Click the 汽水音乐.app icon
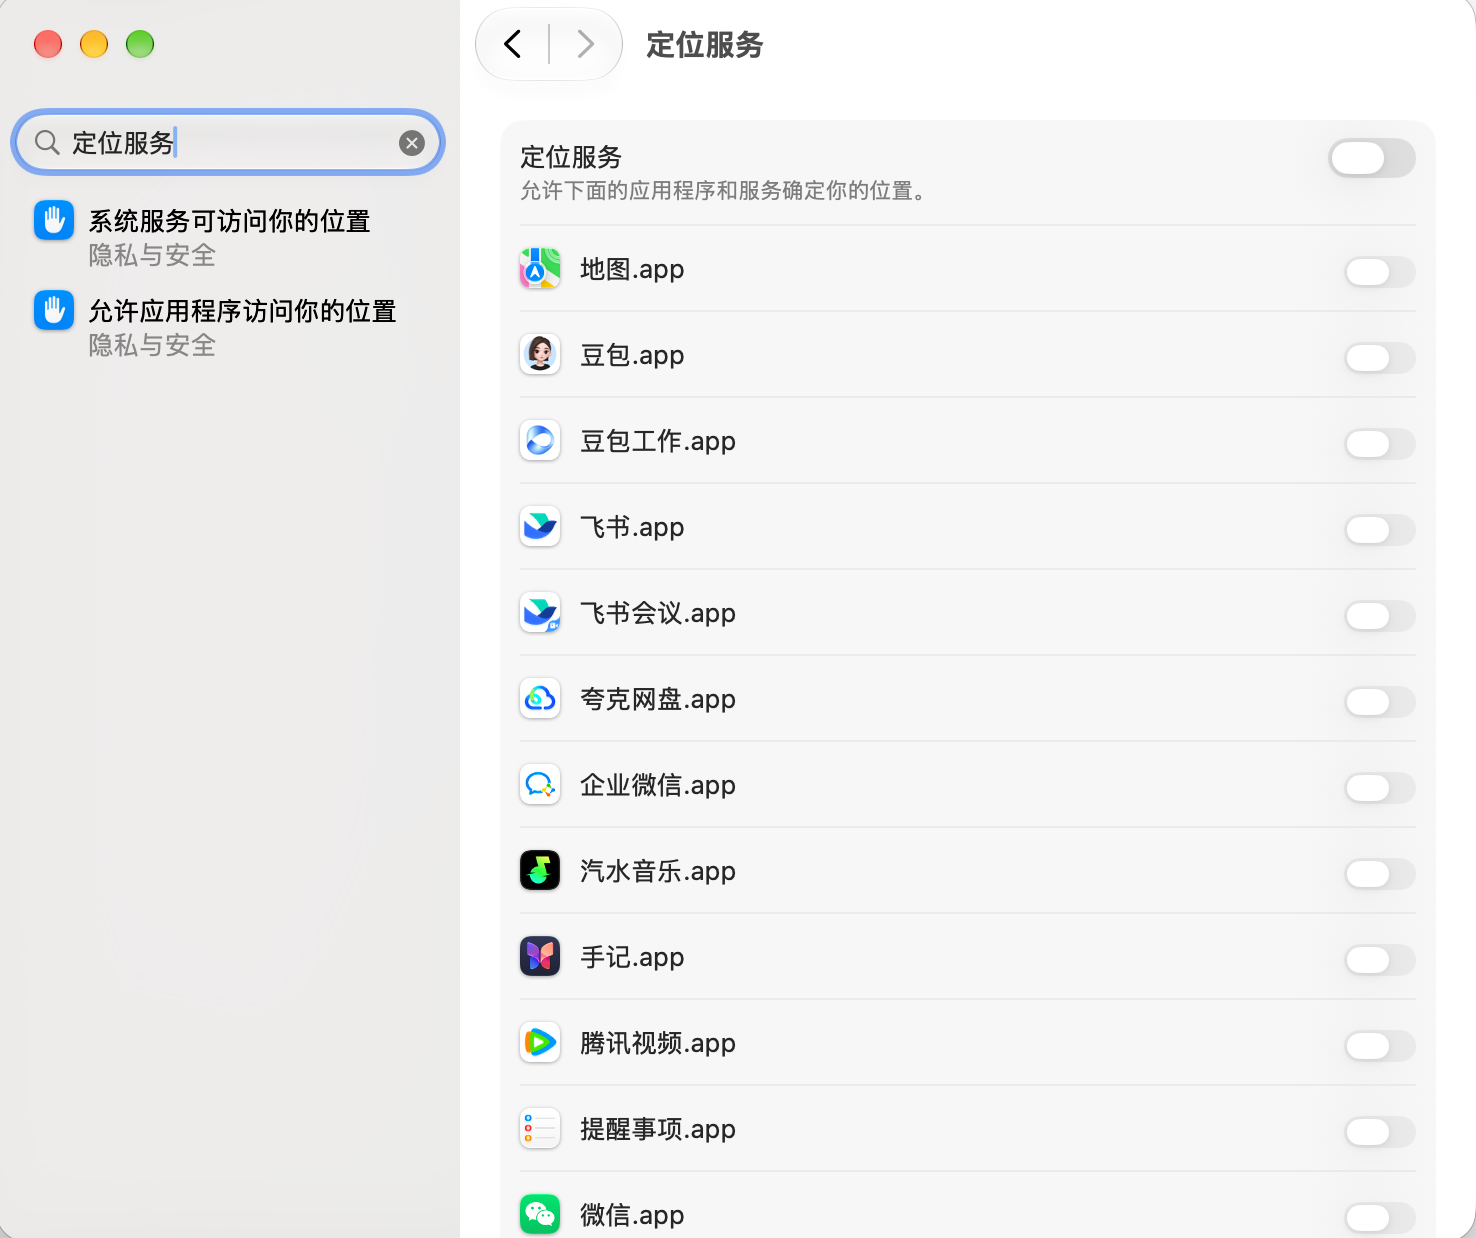 coord(540,871)
